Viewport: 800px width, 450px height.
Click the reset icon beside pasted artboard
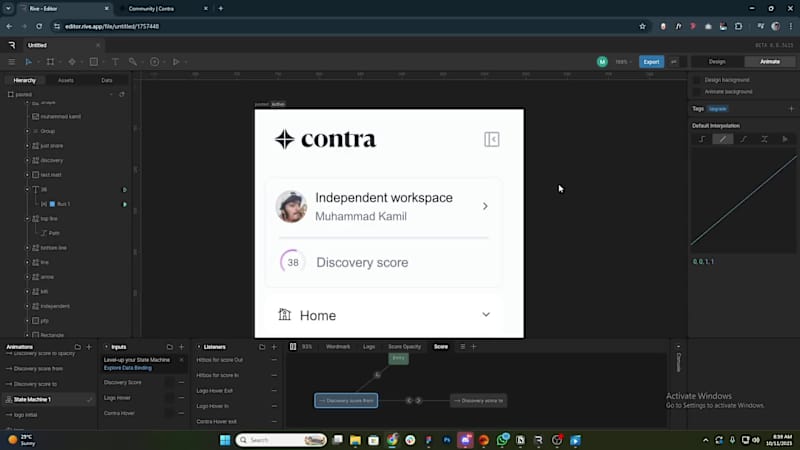[122, 94]
